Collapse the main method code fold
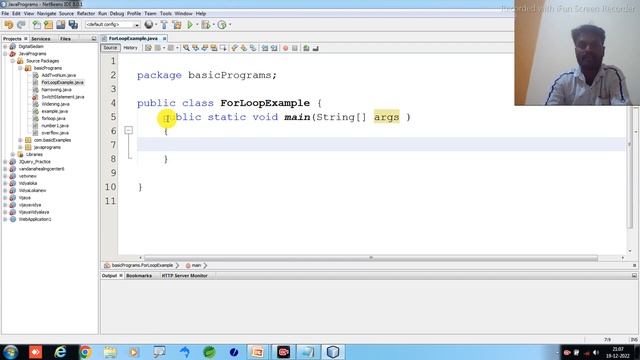Image resolution: width=640 pixels, height=360 pixels. tap(129, 130)
